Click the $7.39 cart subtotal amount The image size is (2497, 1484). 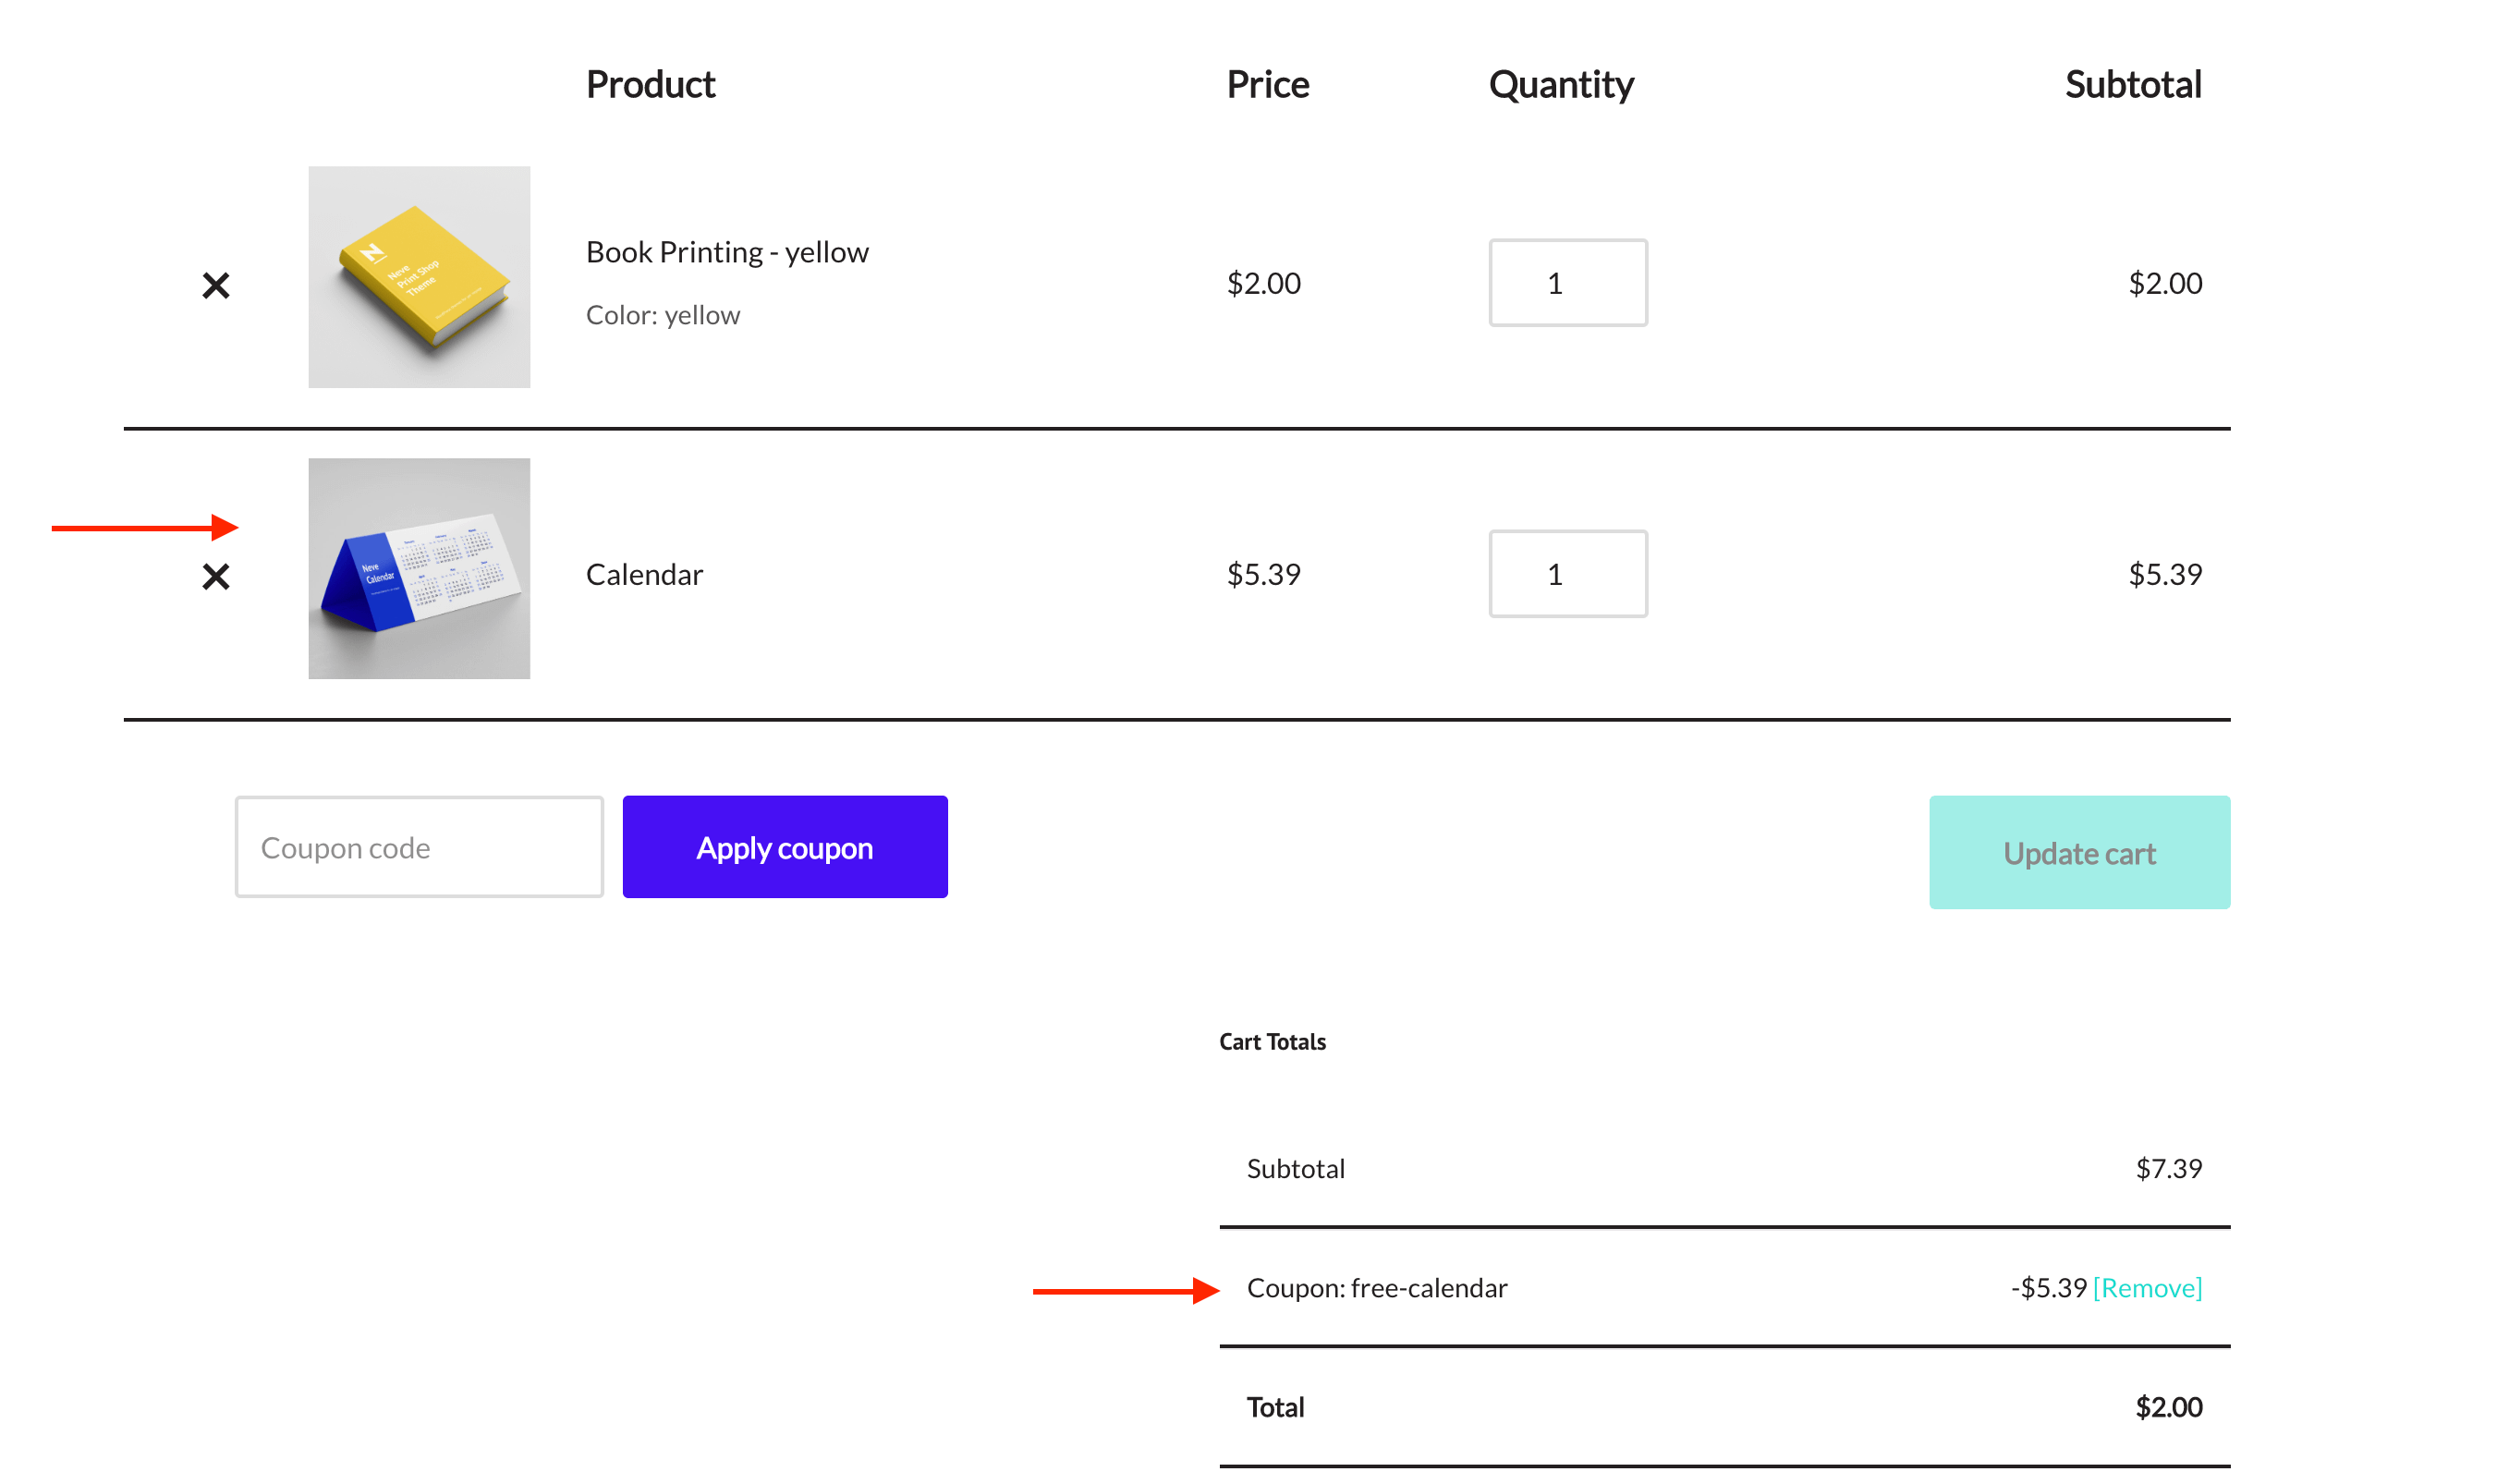coord(2168,1169)
